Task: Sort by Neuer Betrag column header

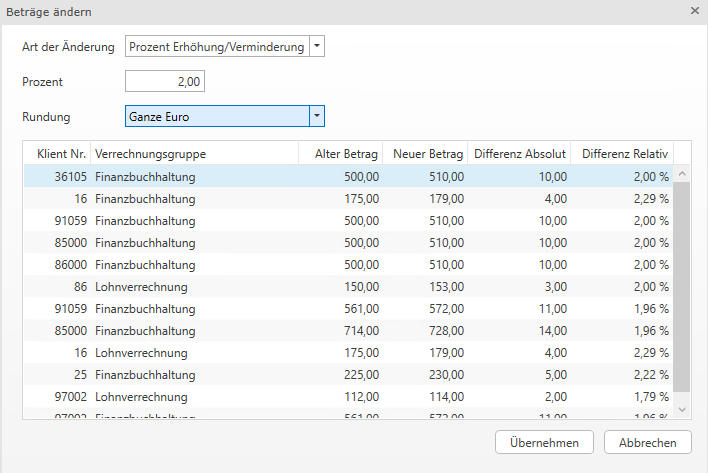Action: pyautogui.click(x=425, y=153)
